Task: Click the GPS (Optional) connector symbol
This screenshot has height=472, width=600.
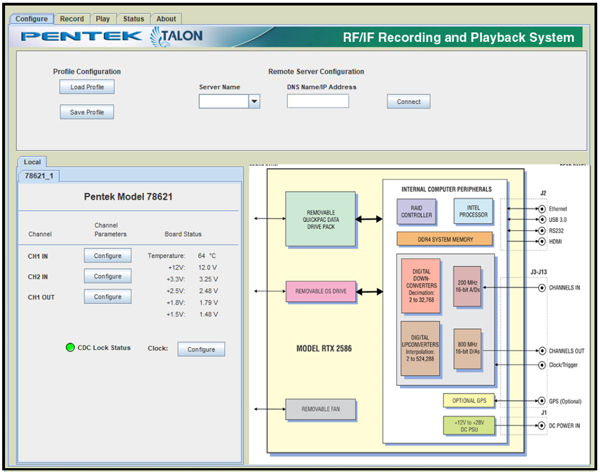Action: (541, 401)
